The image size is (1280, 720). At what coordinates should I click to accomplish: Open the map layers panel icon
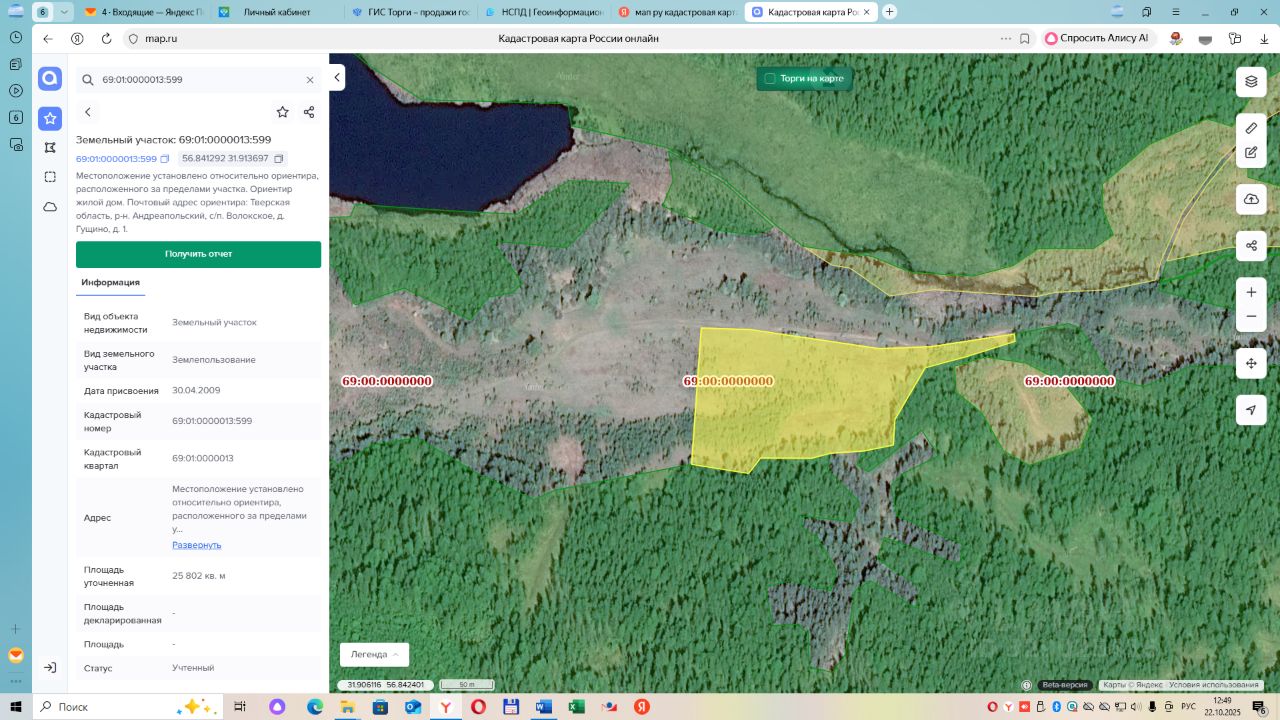click(x=1251, y=81)
